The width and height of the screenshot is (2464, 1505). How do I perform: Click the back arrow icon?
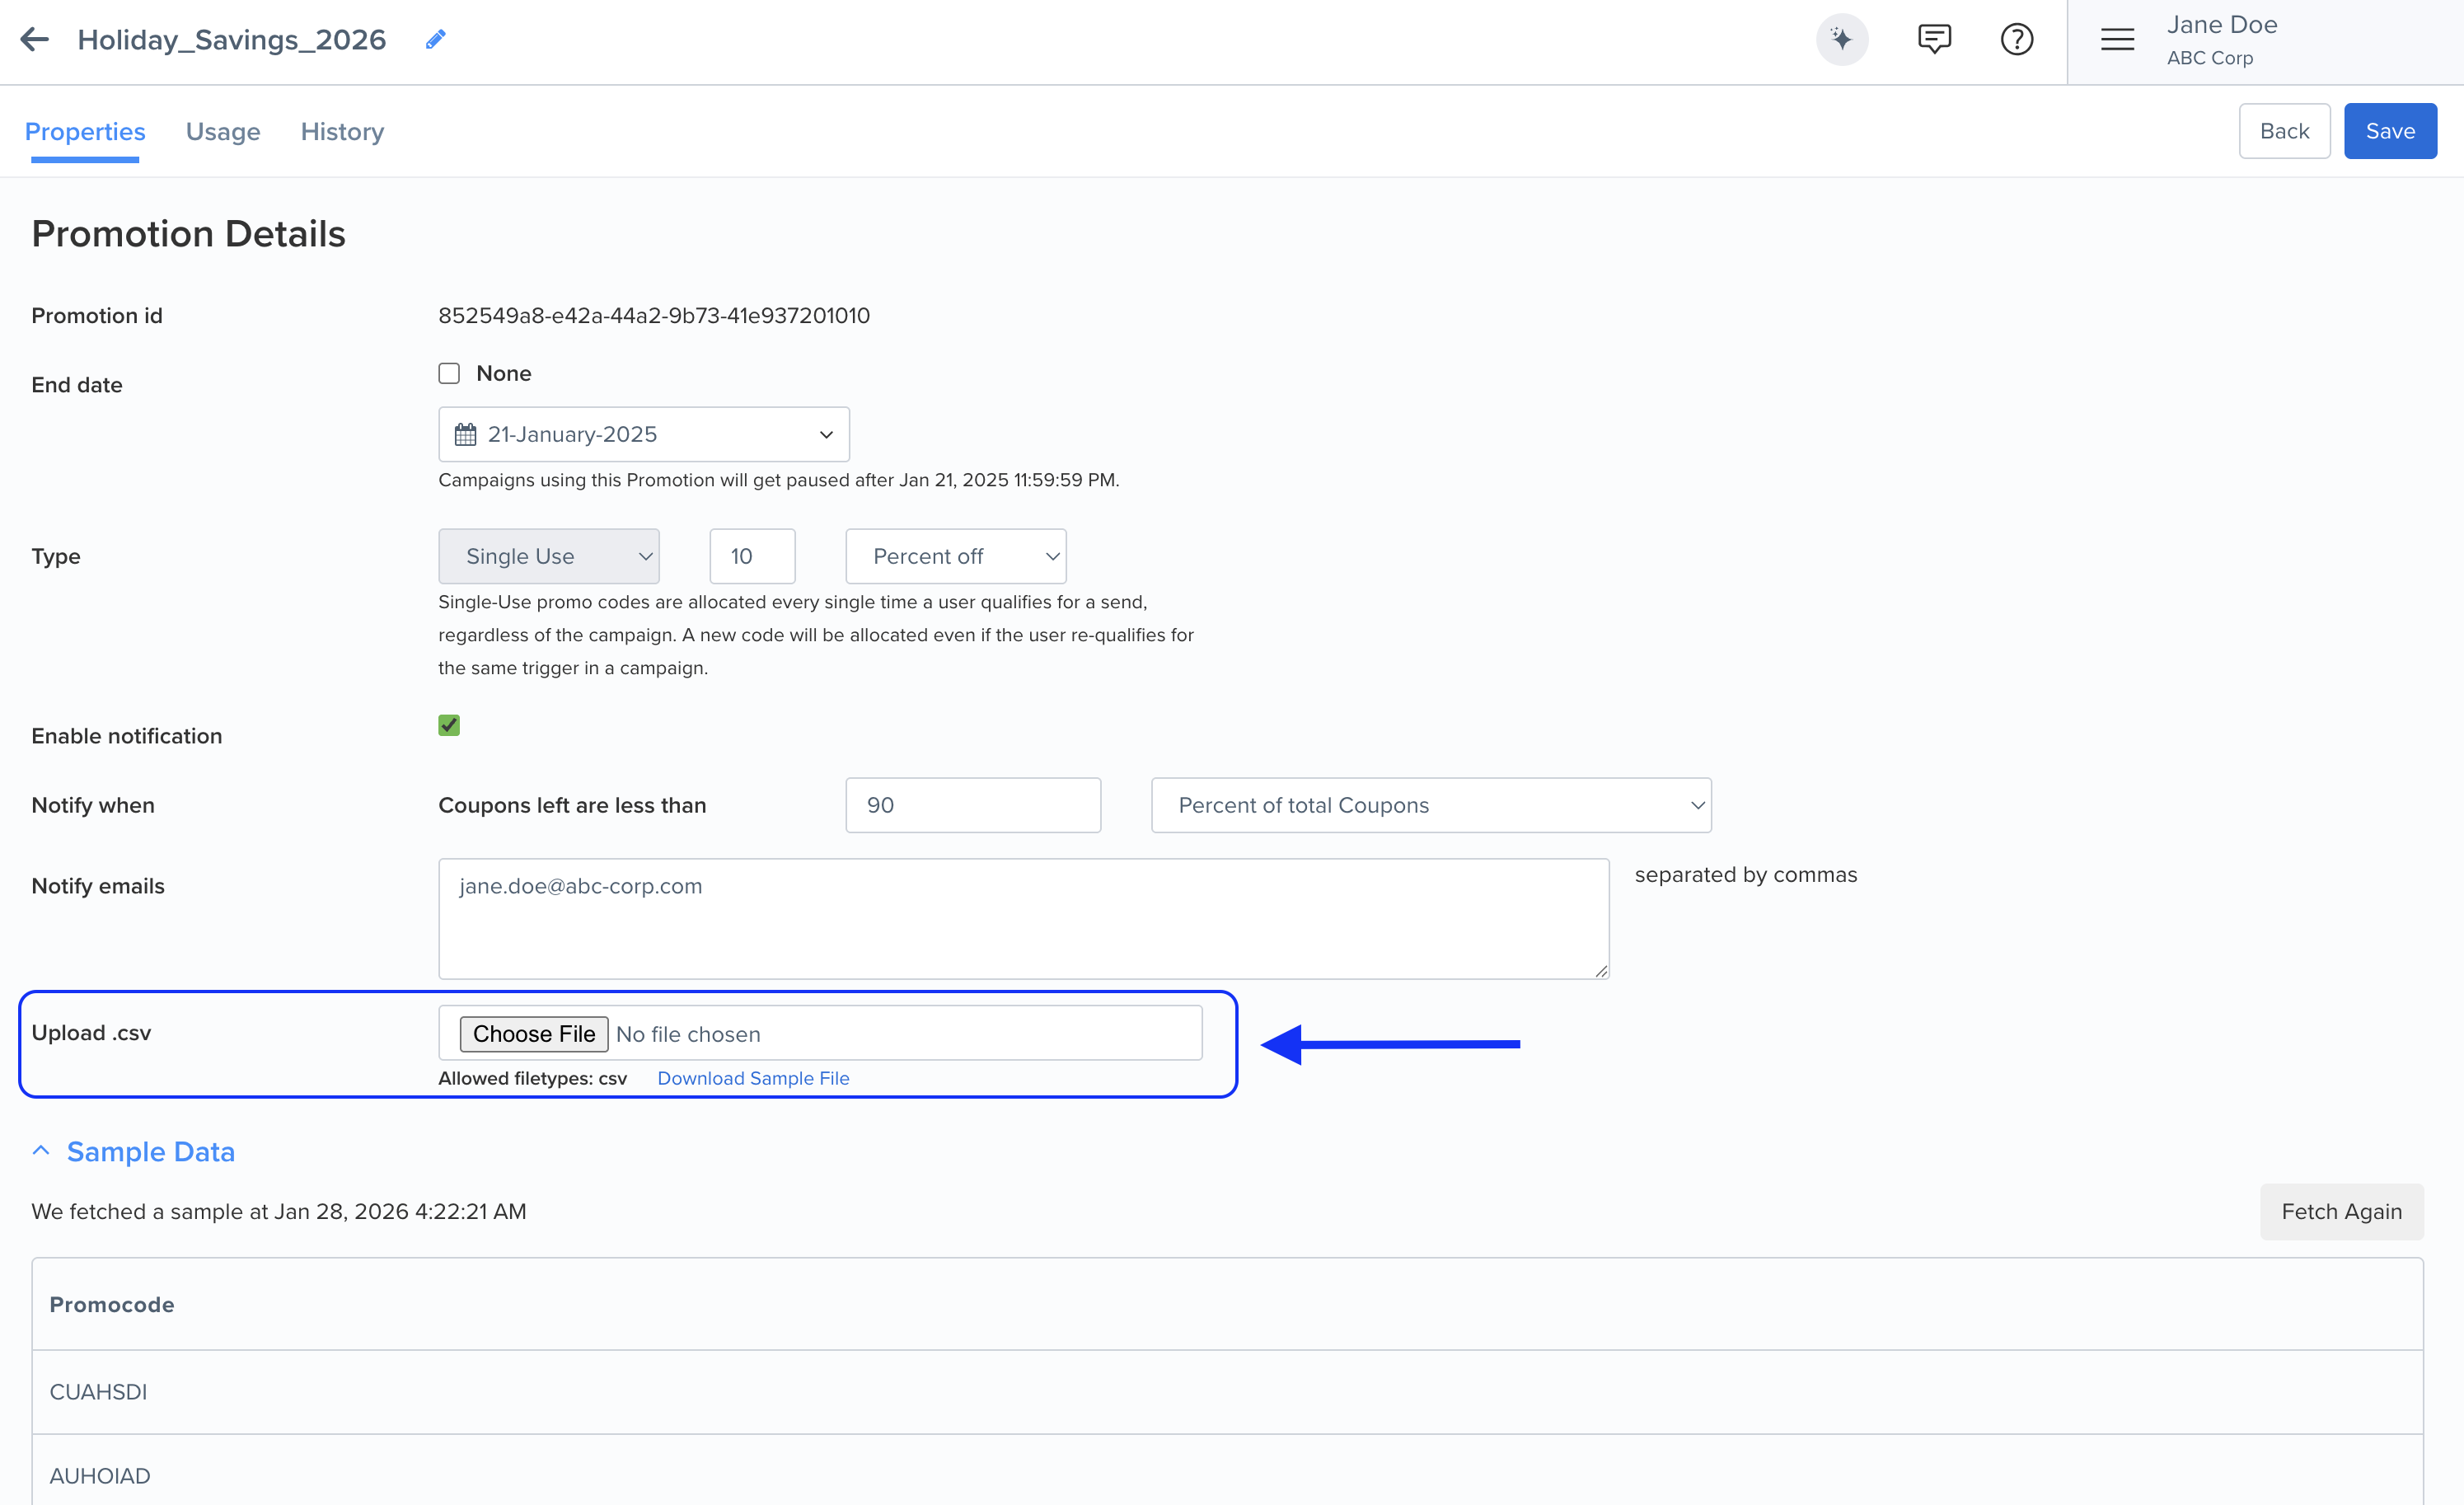(34, 39)
